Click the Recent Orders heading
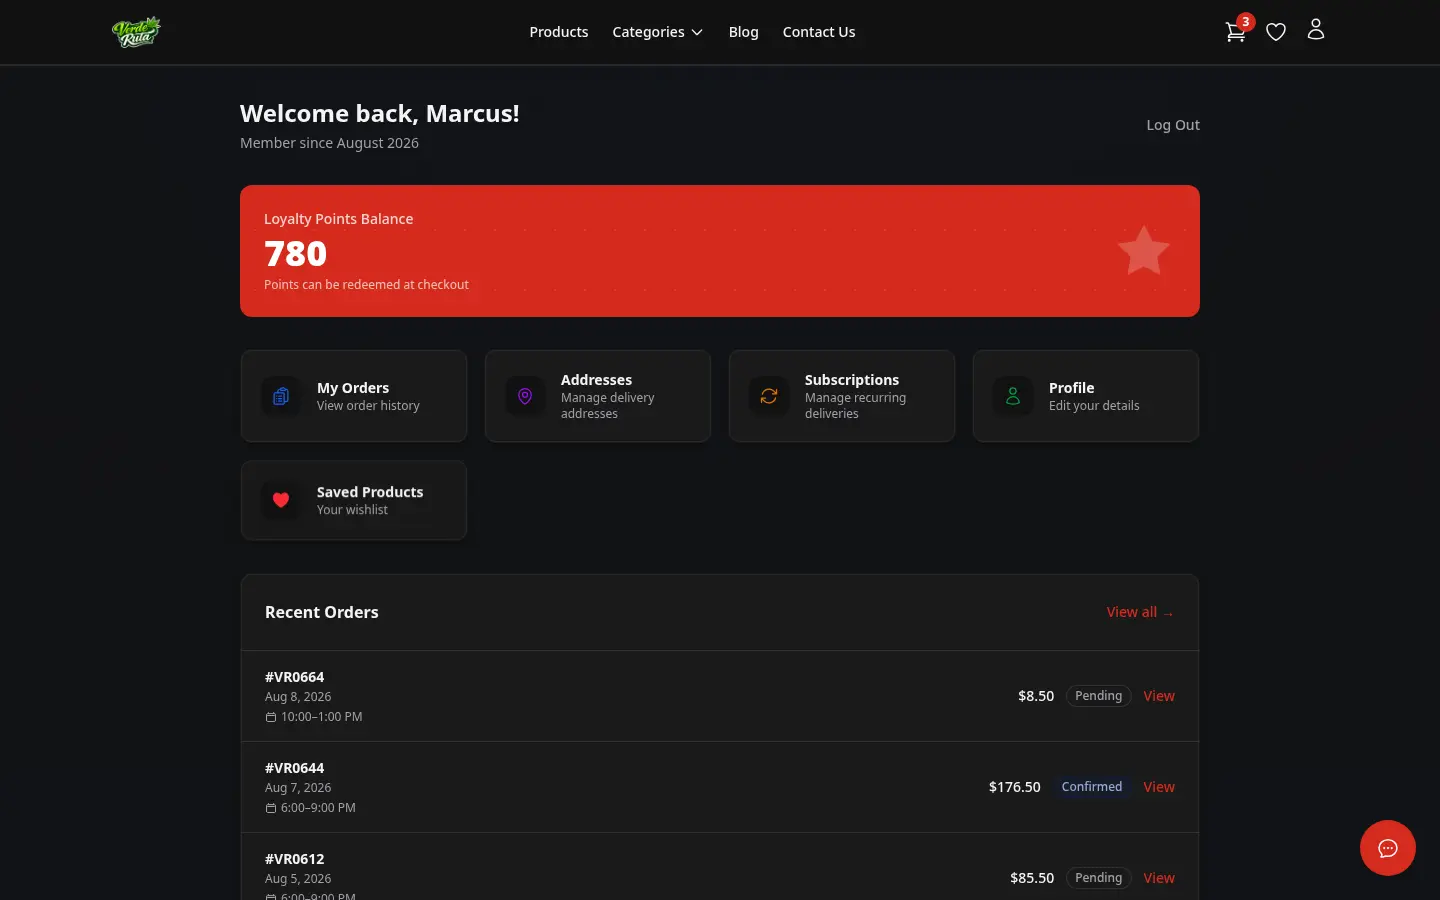 coord(322,612)
